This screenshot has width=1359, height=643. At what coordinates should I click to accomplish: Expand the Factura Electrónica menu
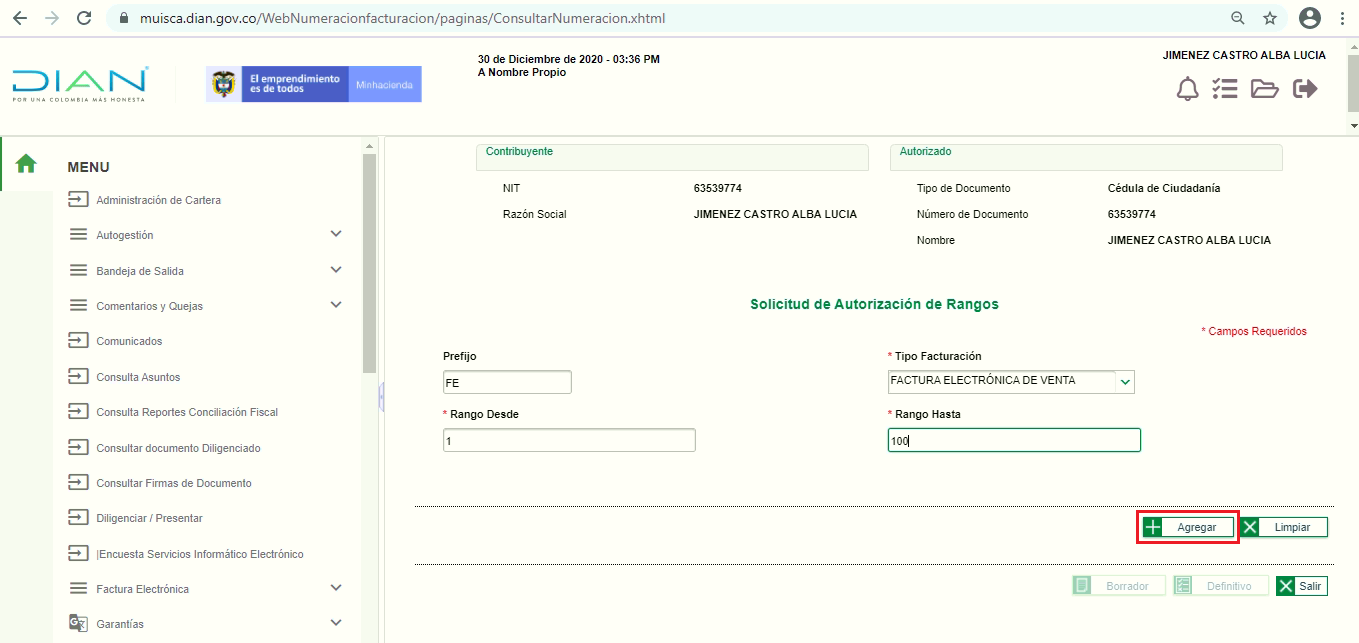pos(336,588)
